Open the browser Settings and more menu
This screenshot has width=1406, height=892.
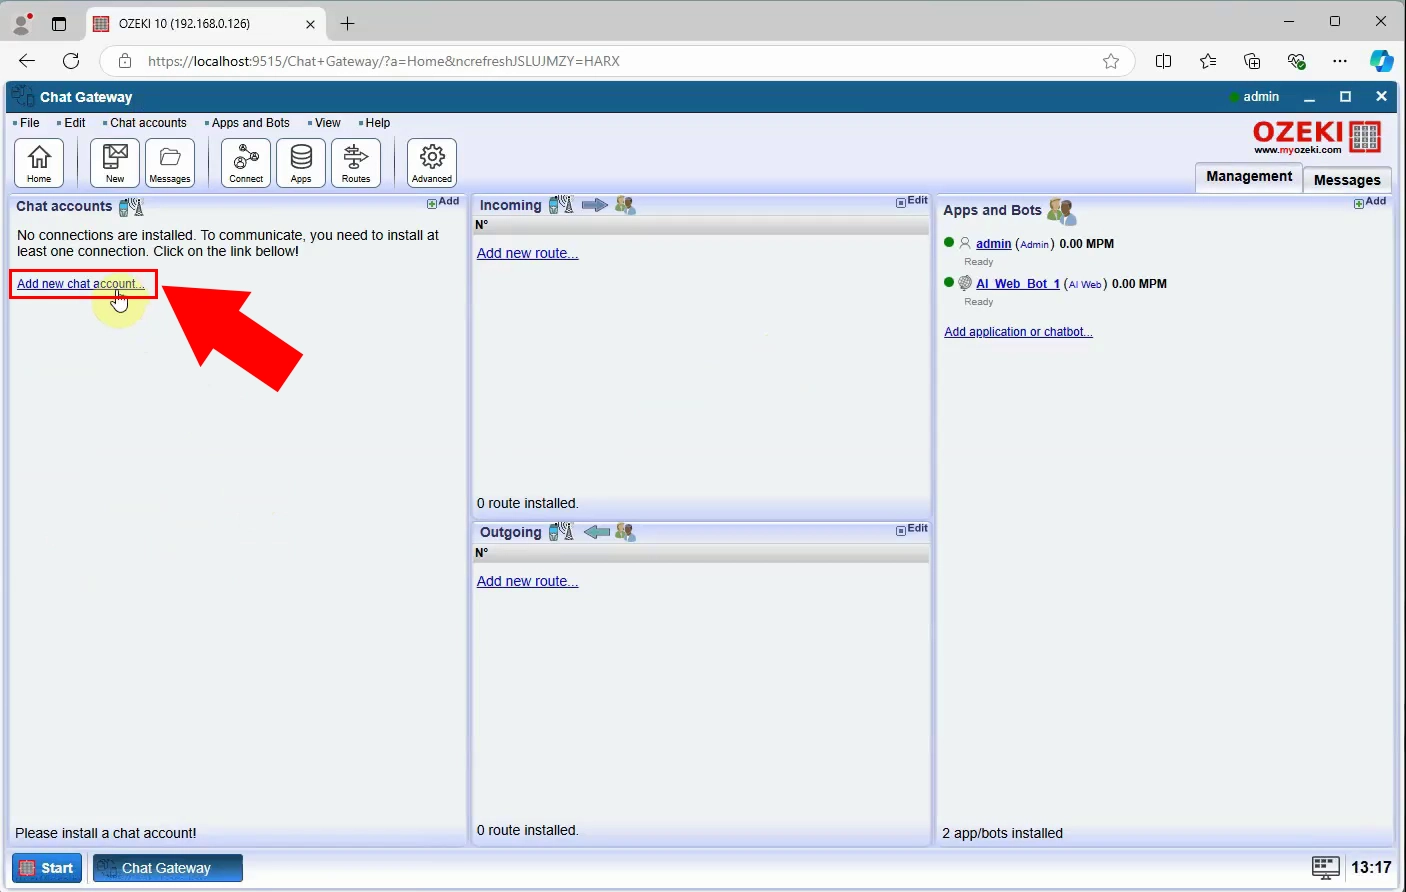1340,61
